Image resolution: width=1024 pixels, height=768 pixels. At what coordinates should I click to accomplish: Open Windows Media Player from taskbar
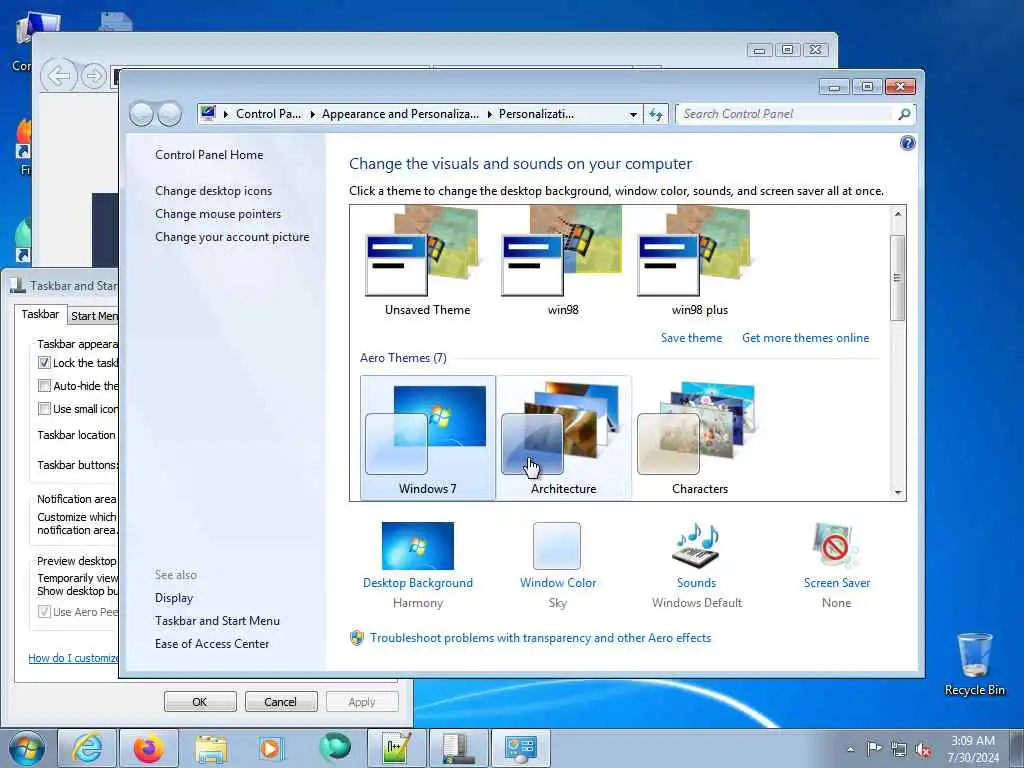coord(270,748)
